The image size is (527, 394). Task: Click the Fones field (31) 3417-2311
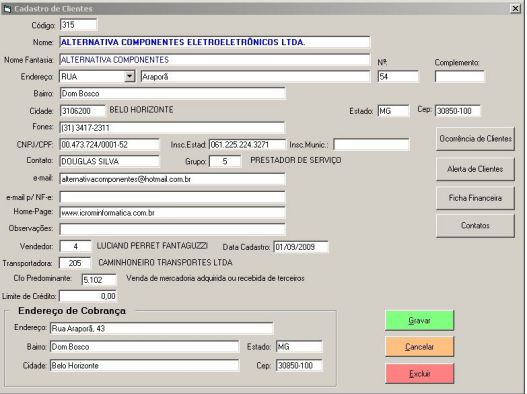tap(172, 128)
